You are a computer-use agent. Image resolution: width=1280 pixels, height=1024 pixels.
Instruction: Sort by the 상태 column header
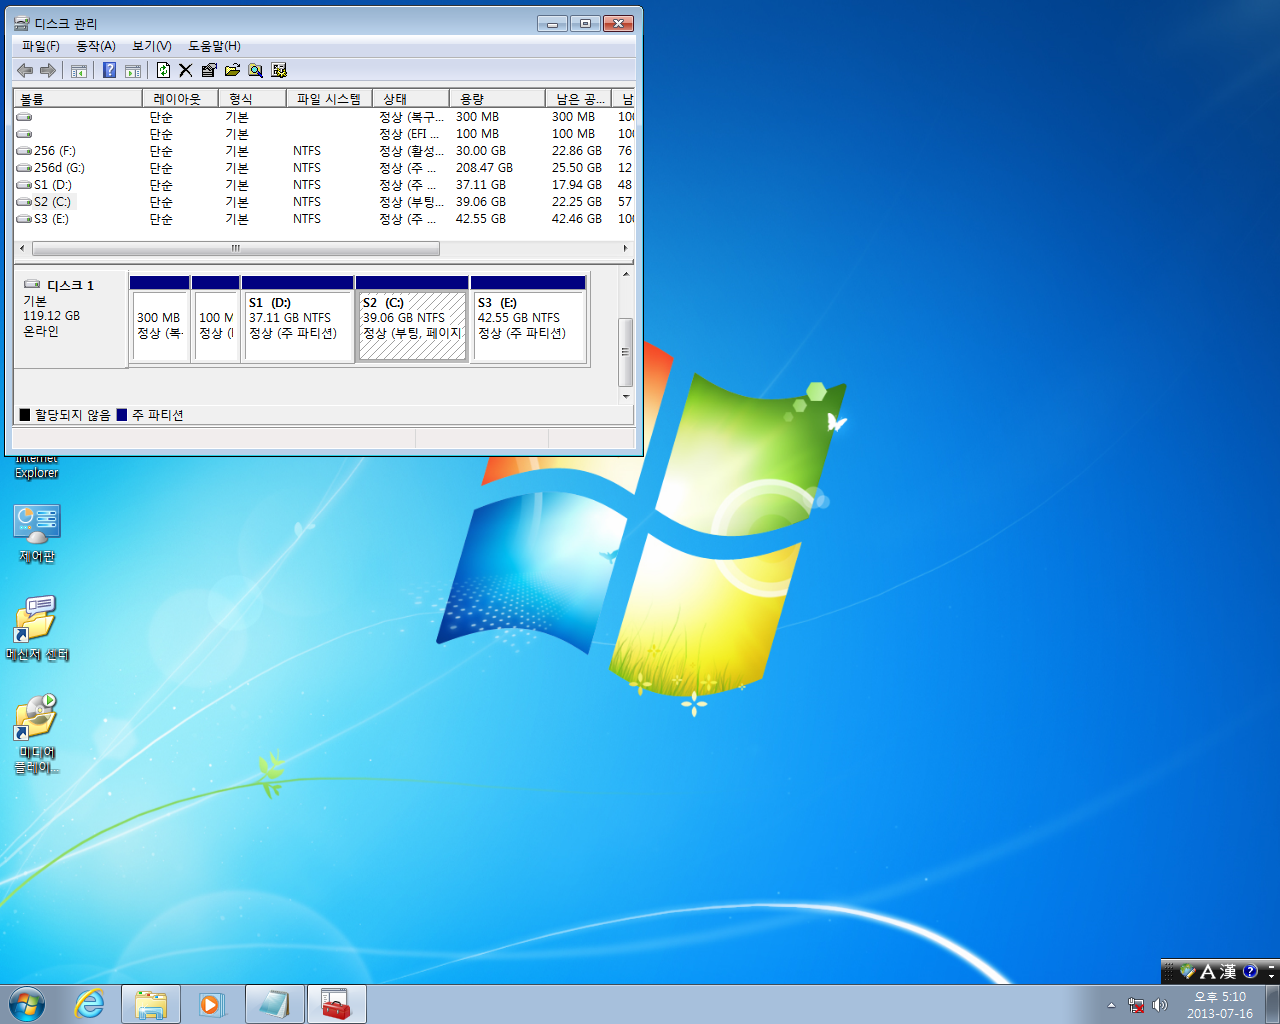pos(410,99)
